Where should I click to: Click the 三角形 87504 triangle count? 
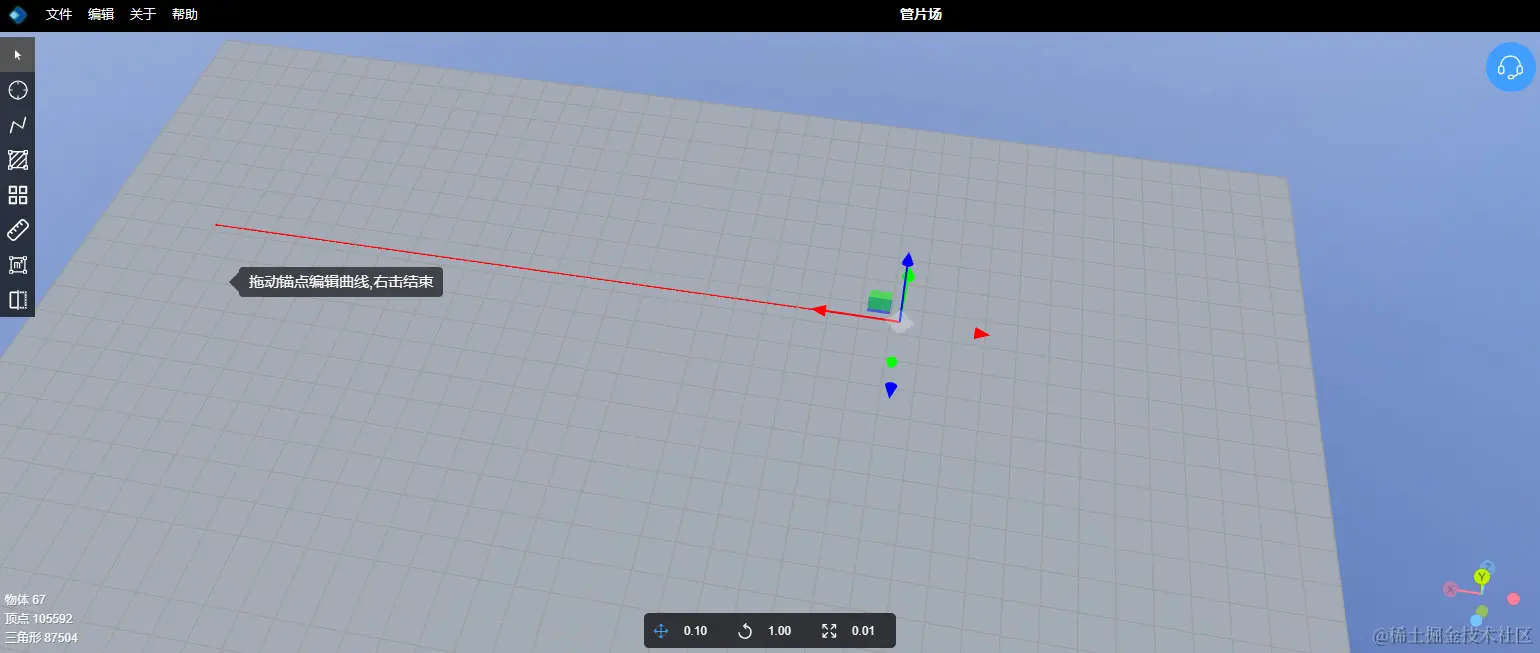pos(41,637)
